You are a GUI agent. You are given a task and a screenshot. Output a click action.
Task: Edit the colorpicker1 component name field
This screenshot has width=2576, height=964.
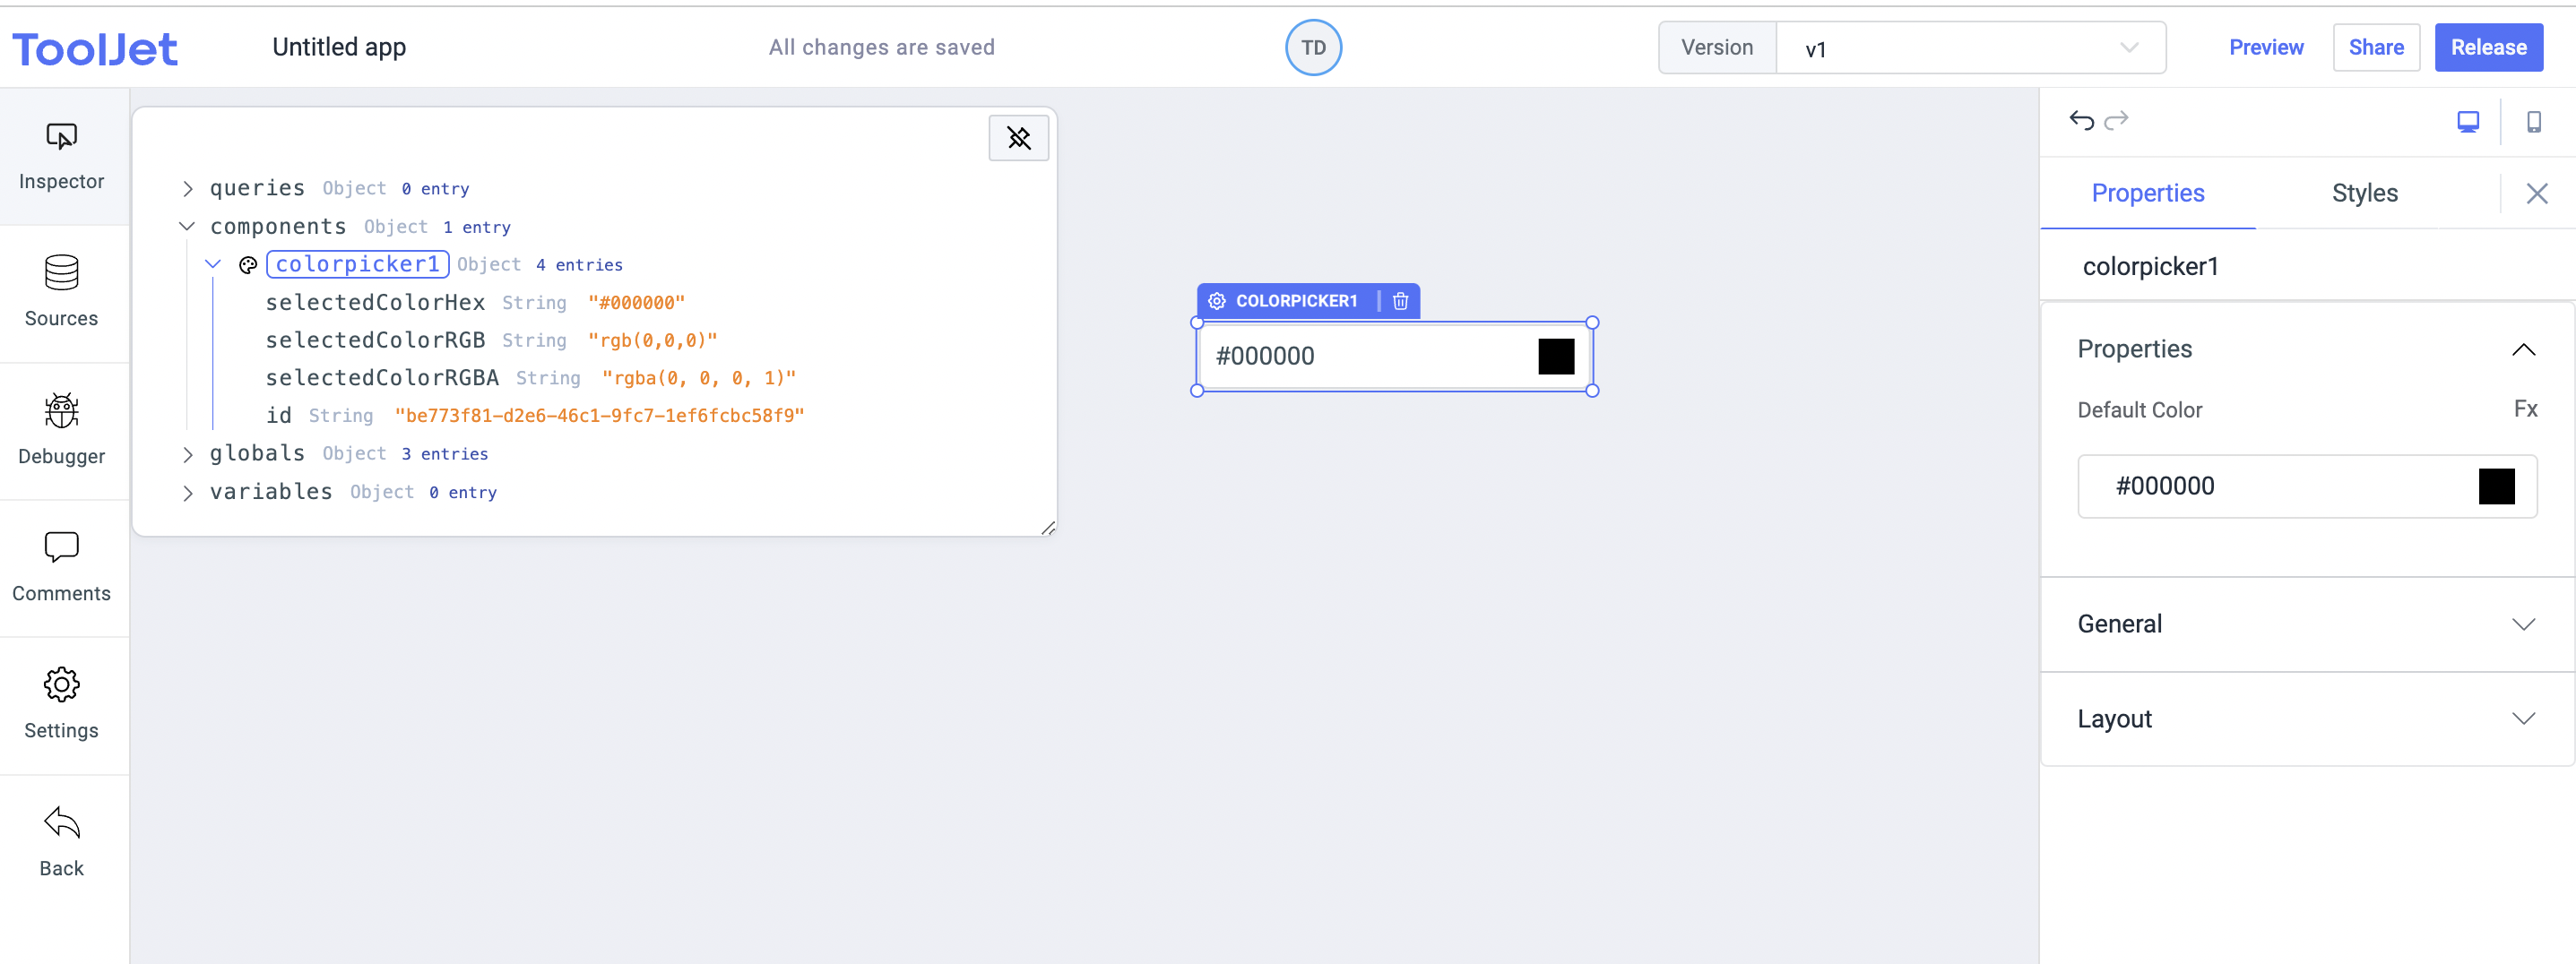click(x=2306, y=267)
